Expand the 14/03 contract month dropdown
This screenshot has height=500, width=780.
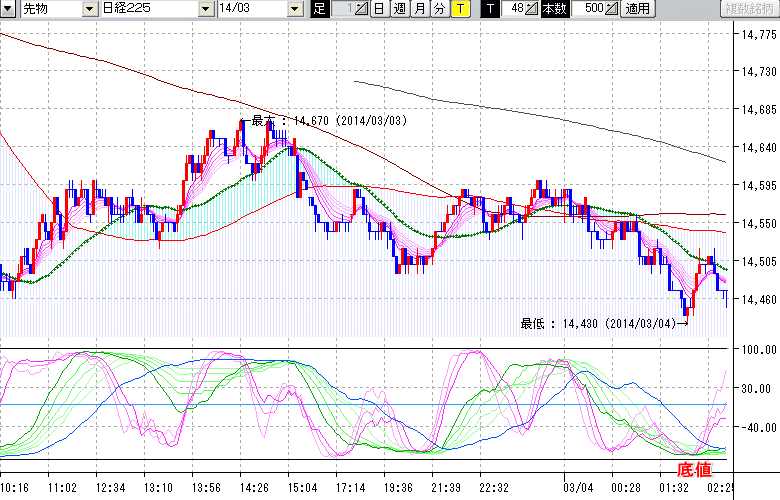pyautogui.click(x=294, y=9)
